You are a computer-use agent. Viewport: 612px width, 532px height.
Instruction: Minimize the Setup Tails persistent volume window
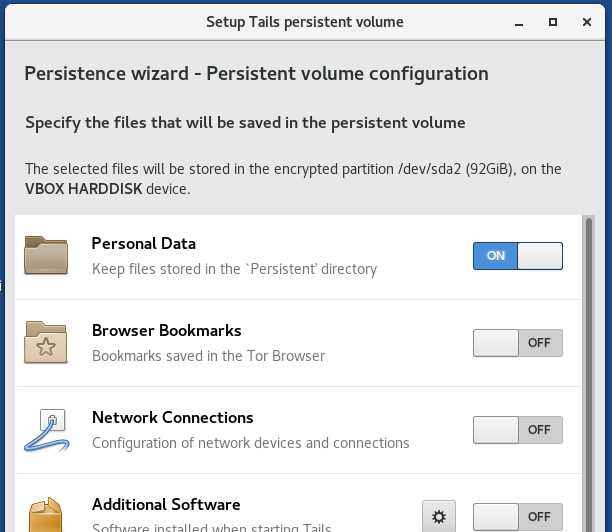pos(519,23)
